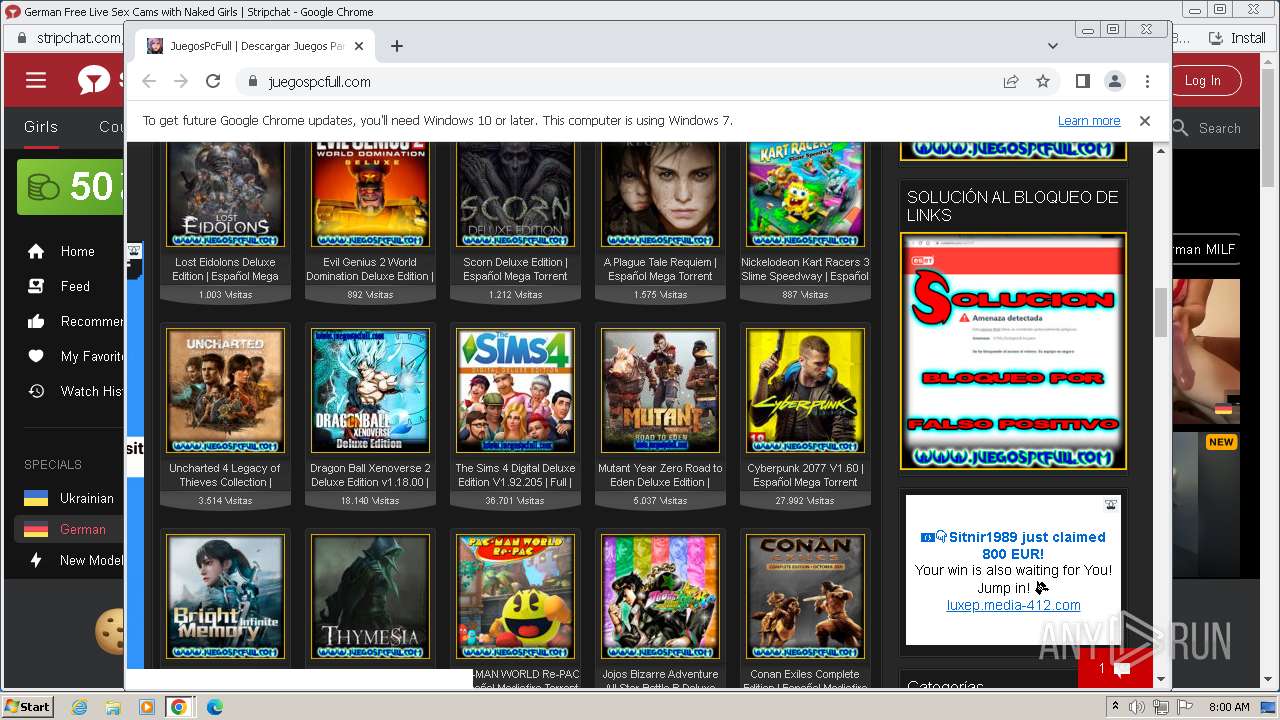Switch to Chrome taskbar button

coord(178,707)
